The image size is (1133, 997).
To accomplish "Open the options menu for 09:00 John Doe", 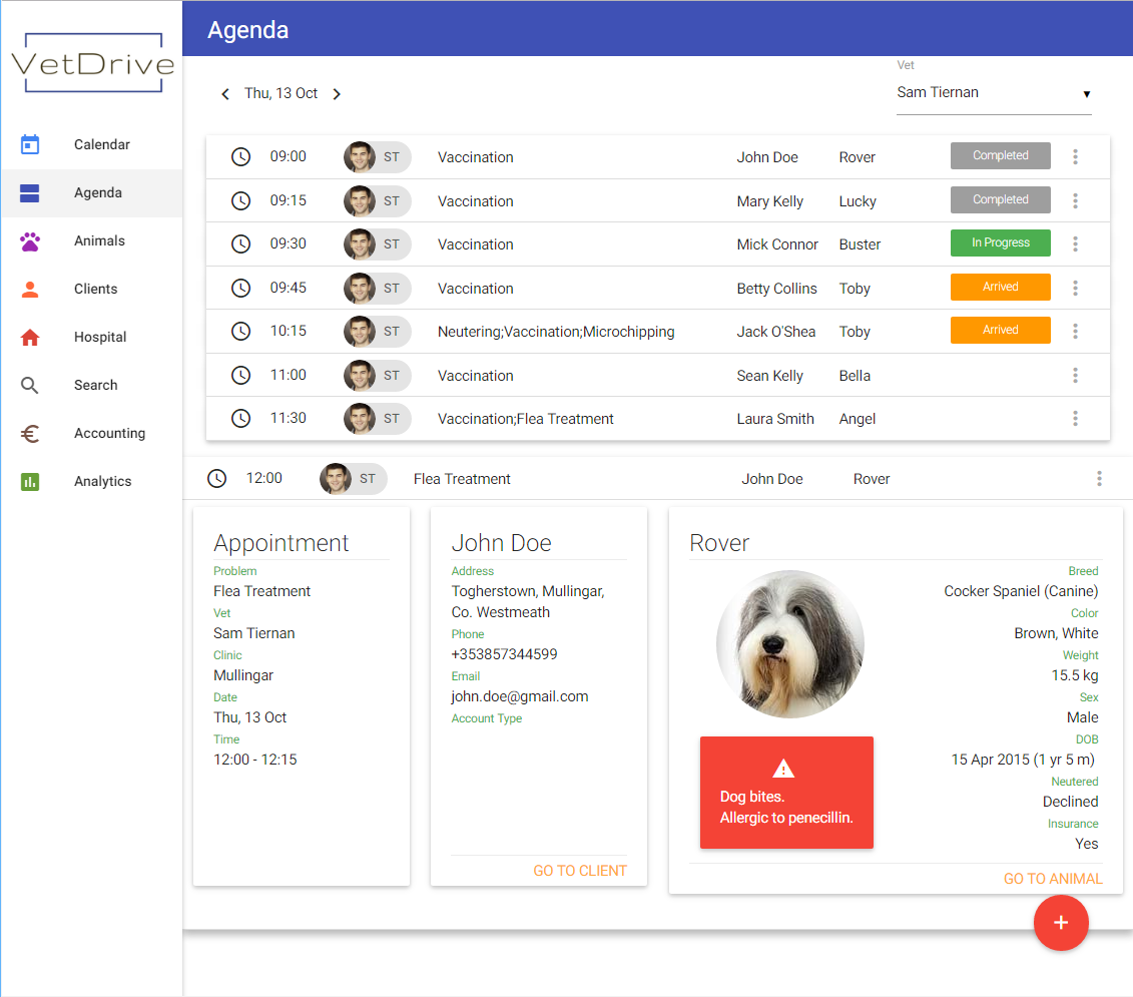I will point(1075,157).
